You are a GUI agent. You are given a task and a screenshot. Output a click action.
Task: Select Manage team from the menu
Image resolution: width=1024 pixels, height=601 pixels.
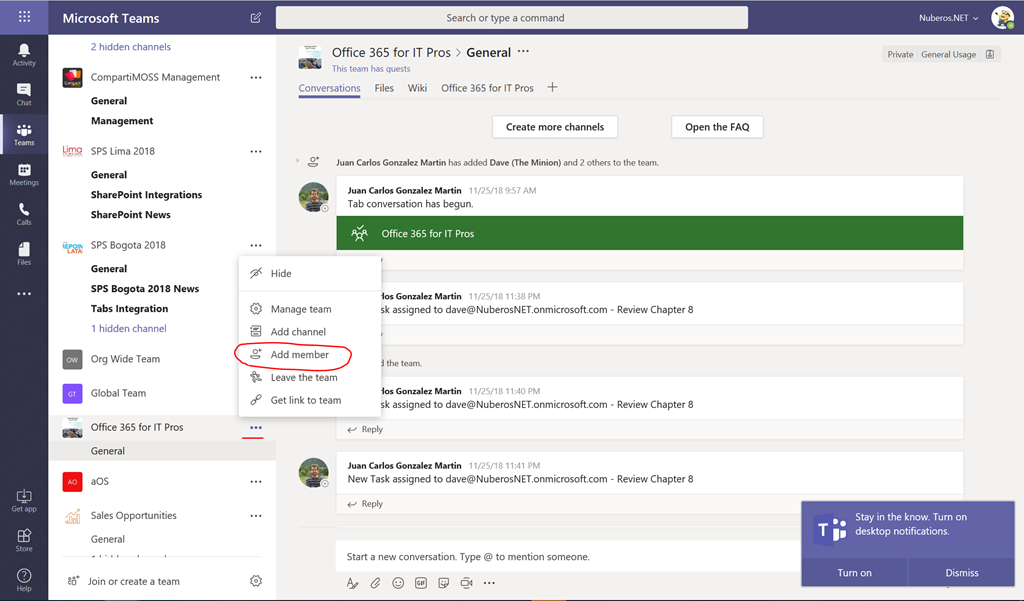[x=310, y=309]
